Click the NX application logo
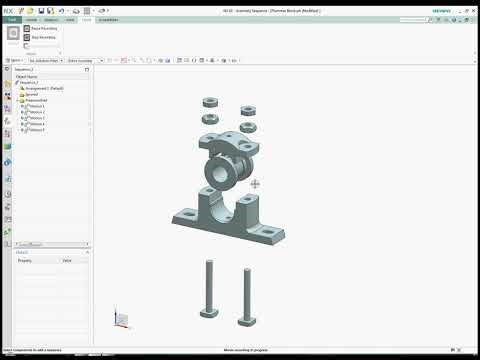The width and height of the screenshot is (480, 360). [8, 11]
